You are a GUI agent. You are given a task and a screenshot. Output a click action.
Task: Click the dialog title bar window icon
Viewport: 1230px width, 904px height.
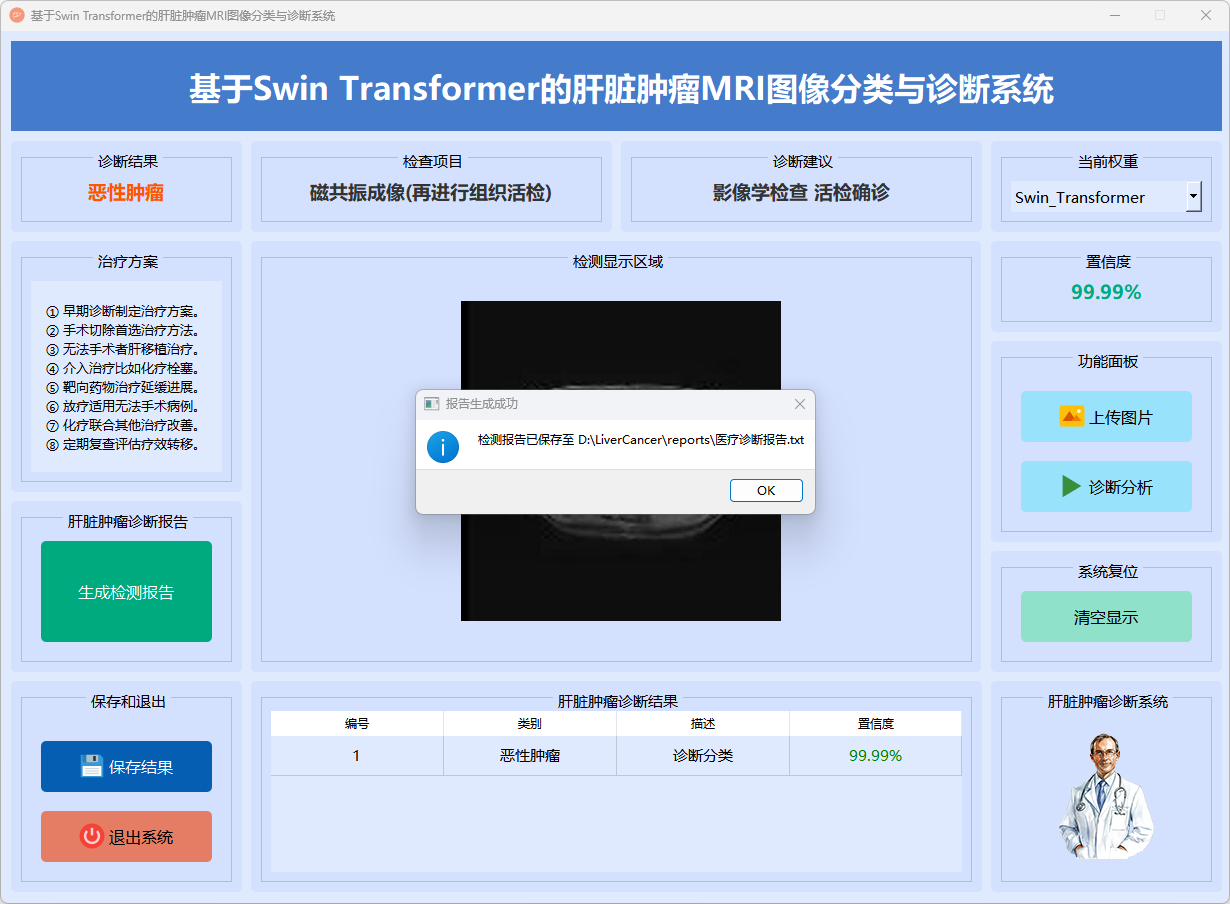pos(432,404)
